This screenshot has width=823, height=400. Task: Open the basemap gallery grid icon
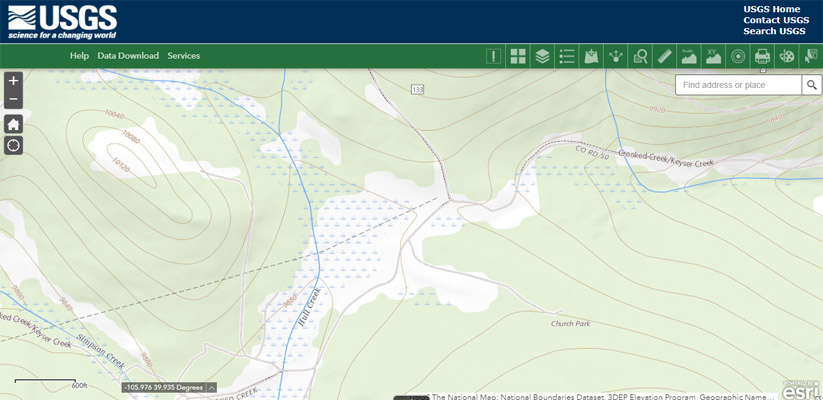coord(518,56)
